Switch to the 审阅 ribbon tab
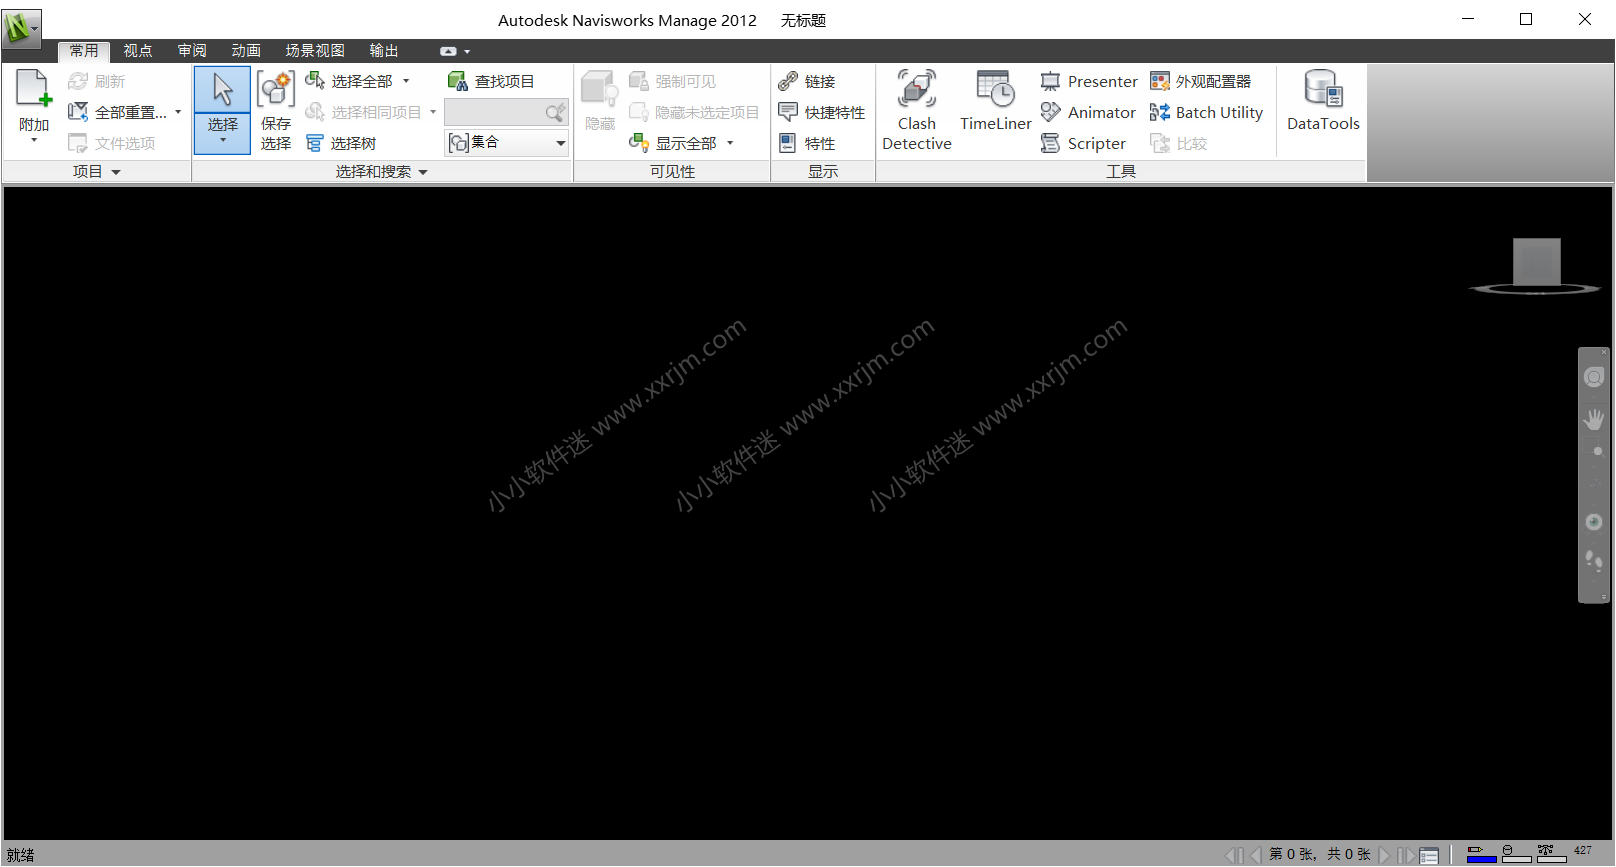This screenshot has width=1616, height=867. (x=192, y=51)
